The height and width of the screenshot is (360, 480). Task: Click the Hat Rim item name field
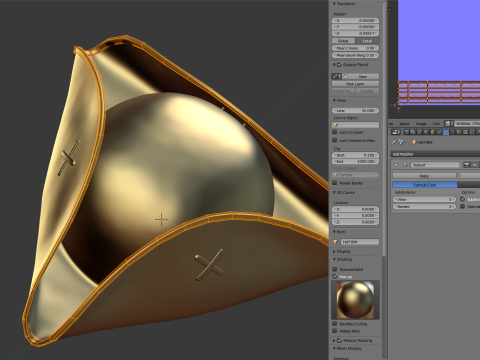tap(359, 242)
